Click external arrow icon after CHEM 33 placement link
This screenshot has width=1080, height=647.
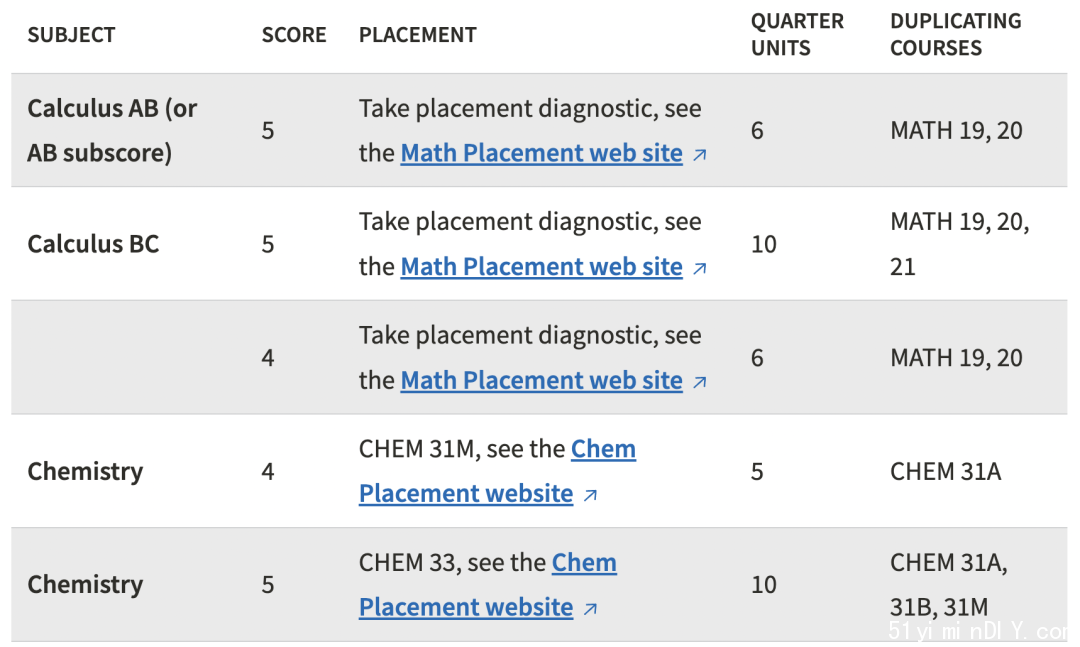[590, 609]
